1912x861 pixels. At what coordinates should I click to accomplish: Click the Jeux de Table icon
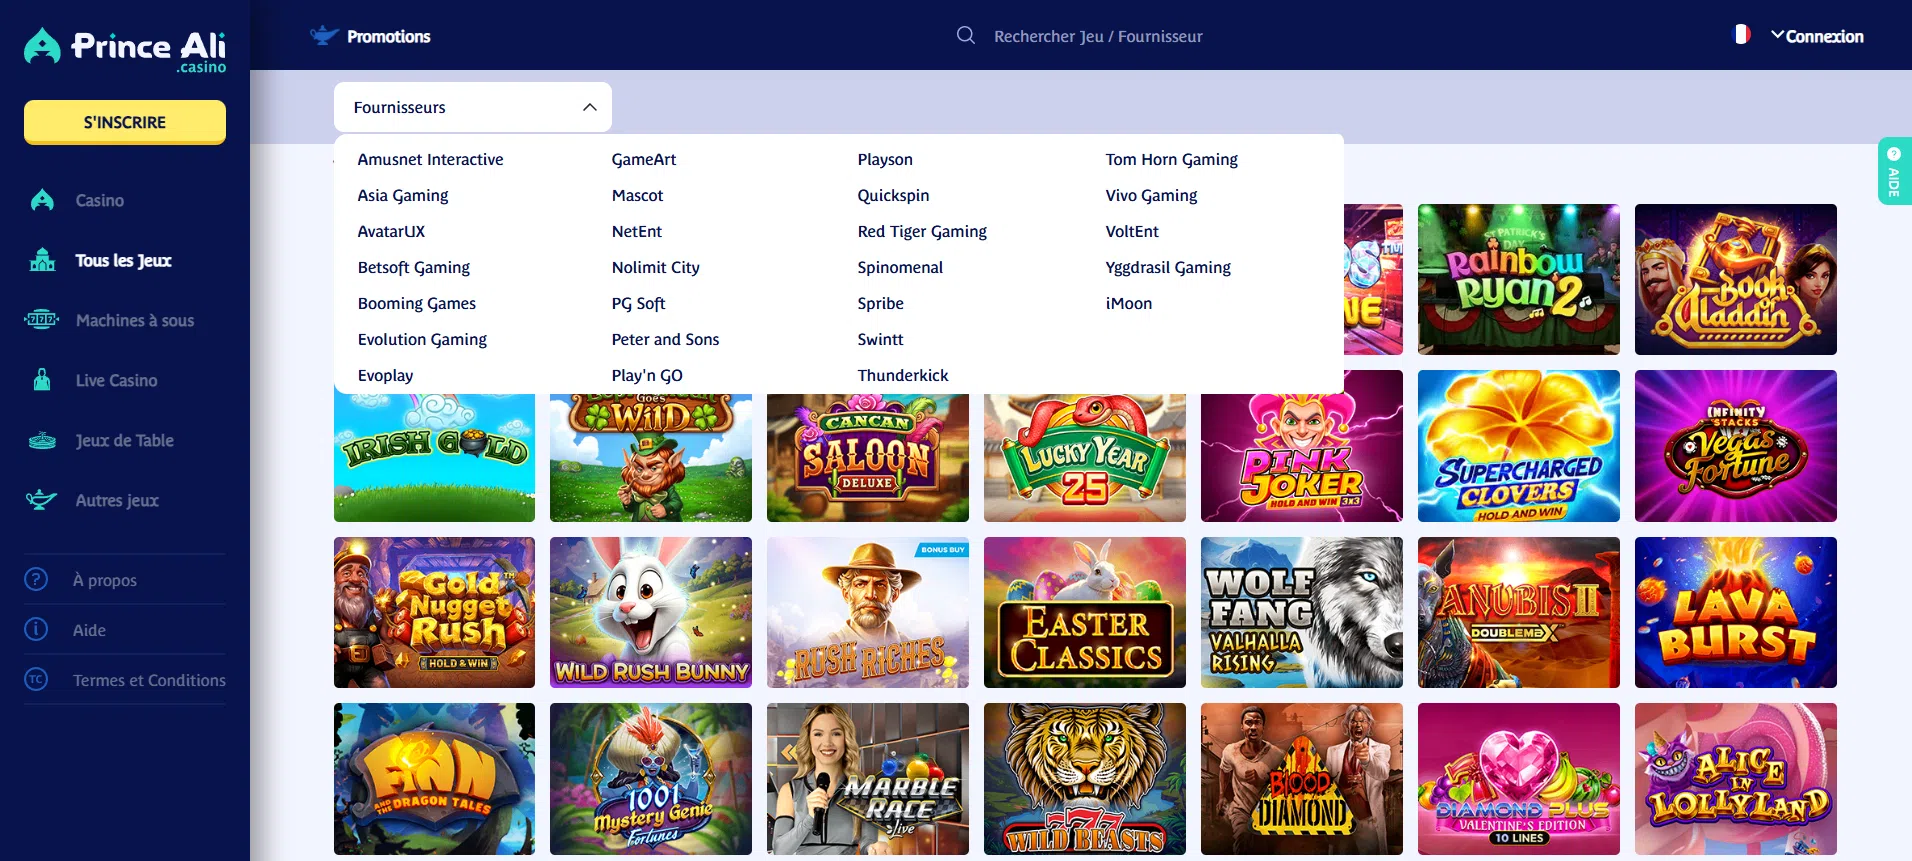point(42,440)
